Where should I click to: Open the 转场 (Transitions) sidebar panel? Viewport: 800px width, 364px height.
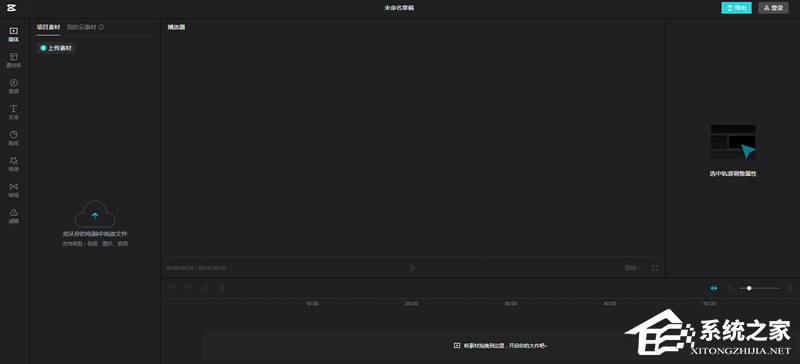14,190
